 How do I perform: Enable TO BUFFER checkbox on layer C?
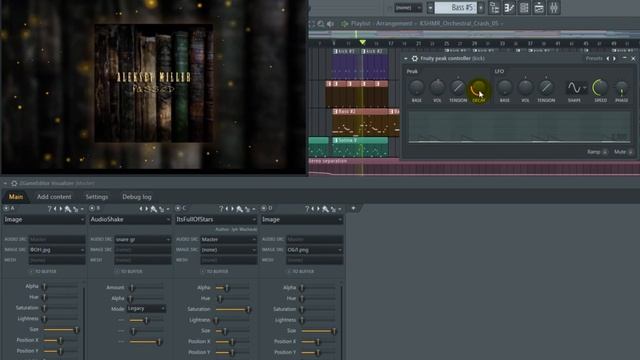tap(203, 271)
